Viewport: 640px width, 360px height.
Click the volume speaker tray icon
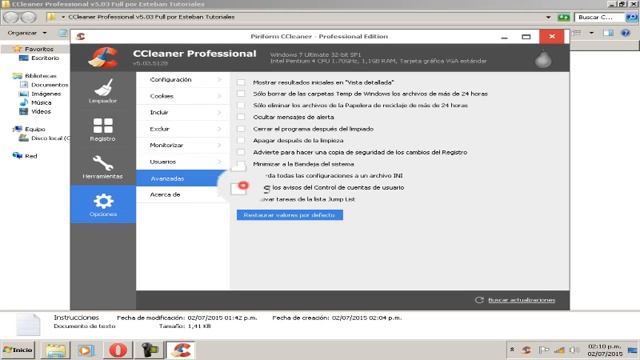[x=573, y=350]
